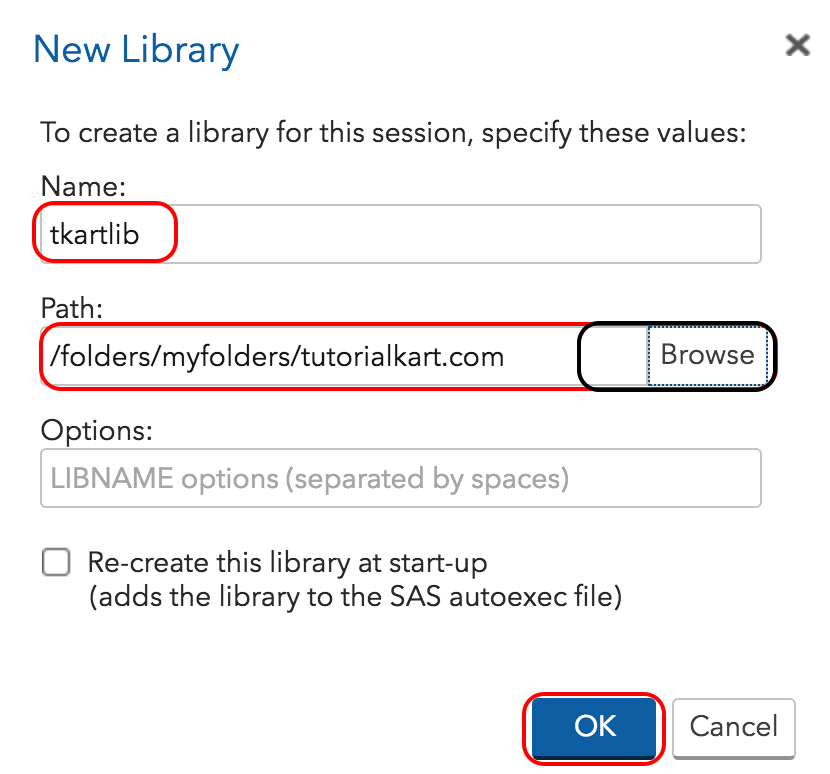Viewport: 830px width, 774px height.
Task: Enable Re-create this library at start-up
Action: (x=56, y=562)
